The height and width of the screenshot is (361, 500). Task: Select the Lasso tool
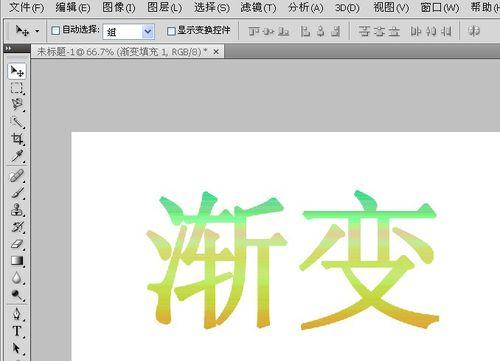[x=17, y=105]
